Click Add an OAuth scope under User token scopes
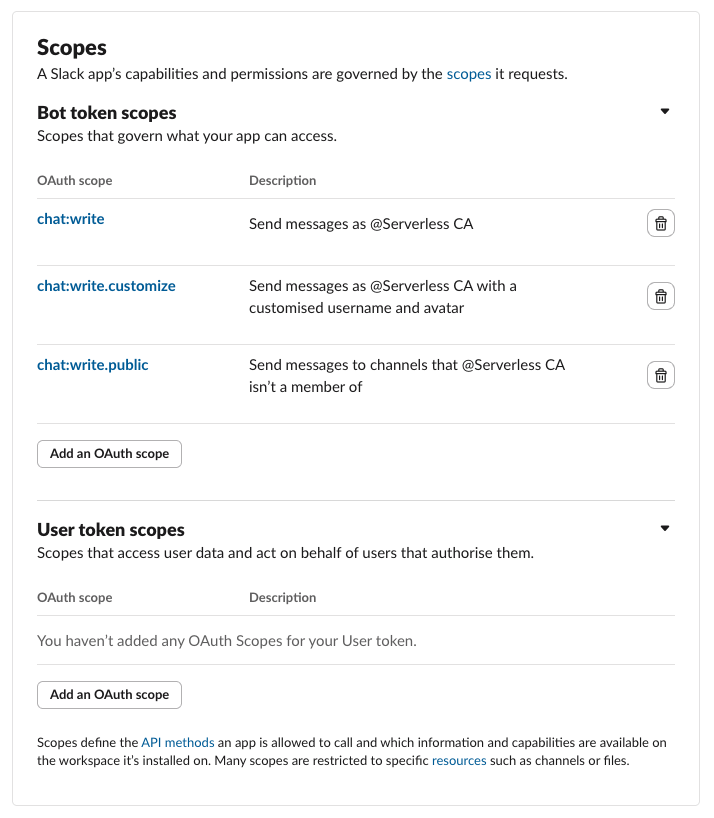 [108, 694]
